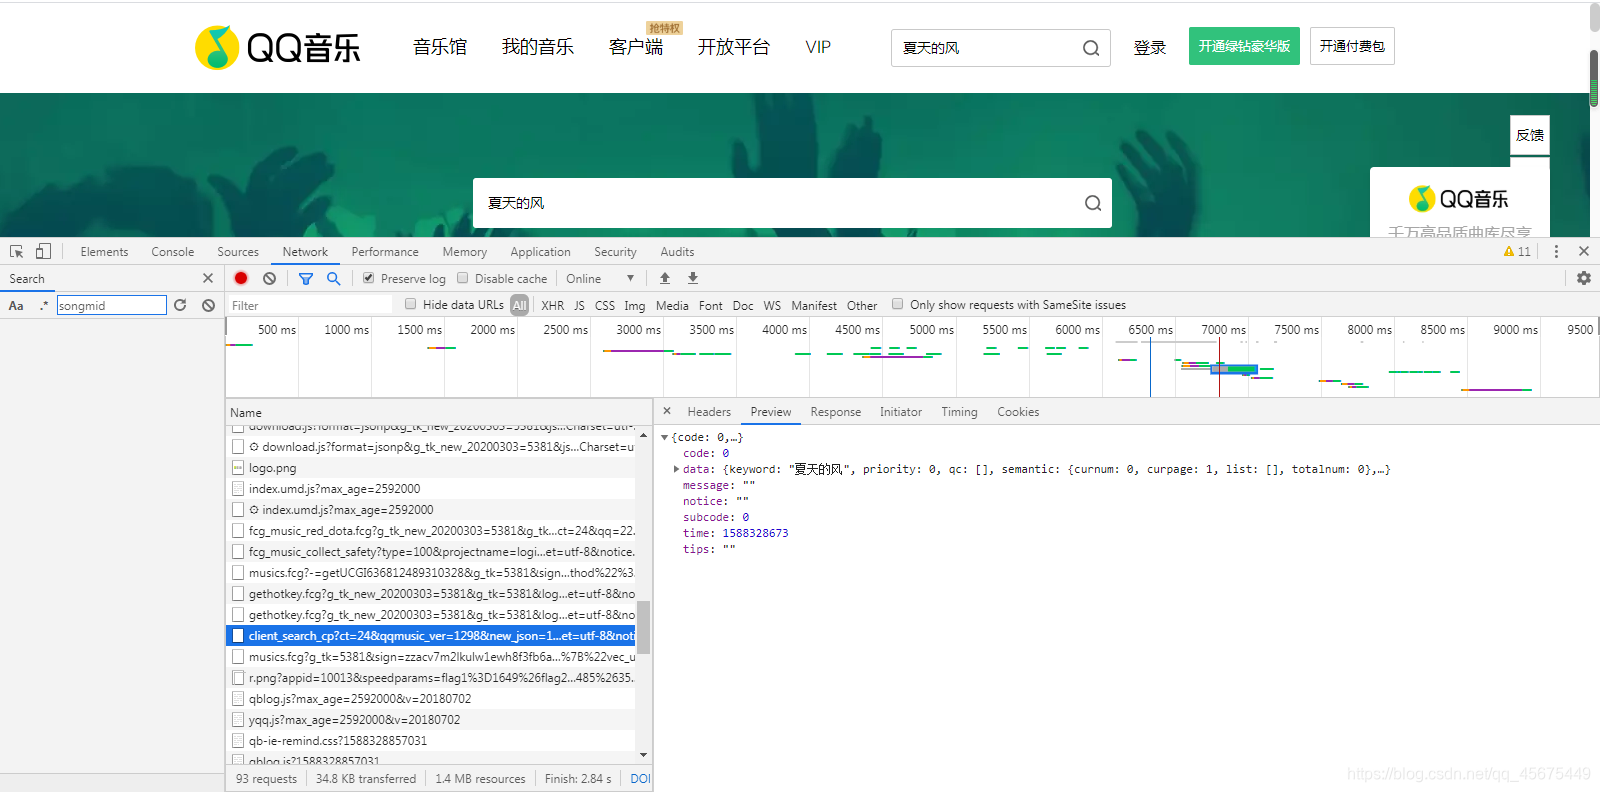Viewport: 1600px width, 792px height.
Task: Open the Online throttling dropdown
Action: pos(600,279)
